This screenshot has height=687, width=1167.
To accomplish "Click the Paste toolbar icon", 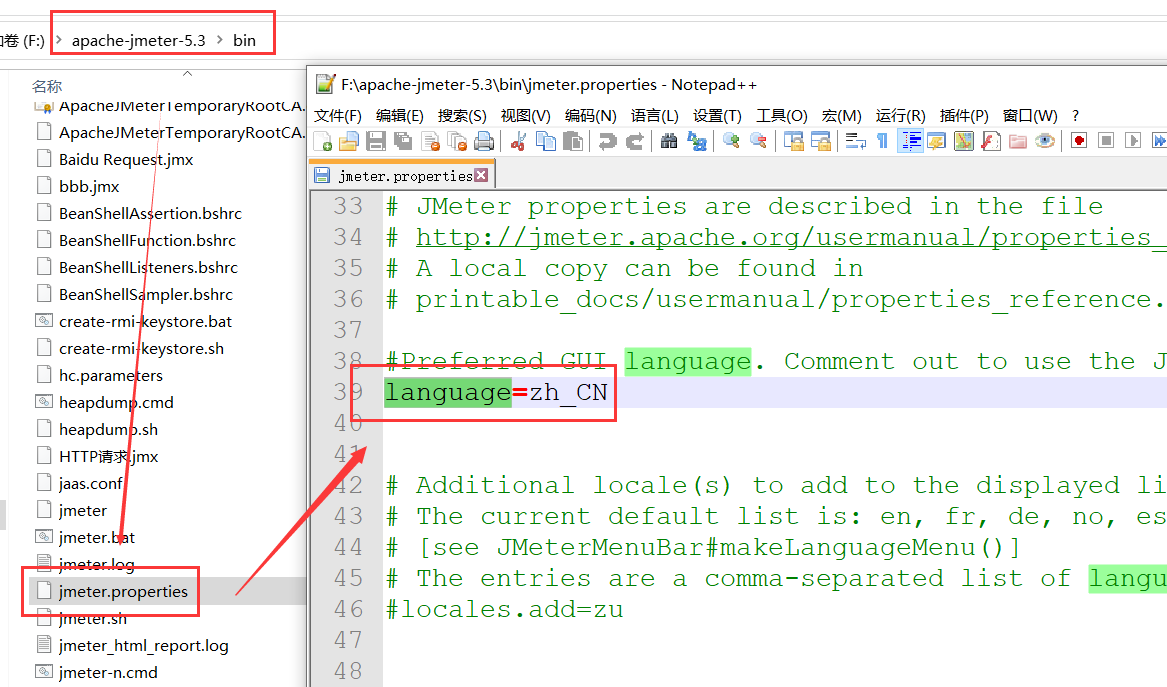I will 572,141.
